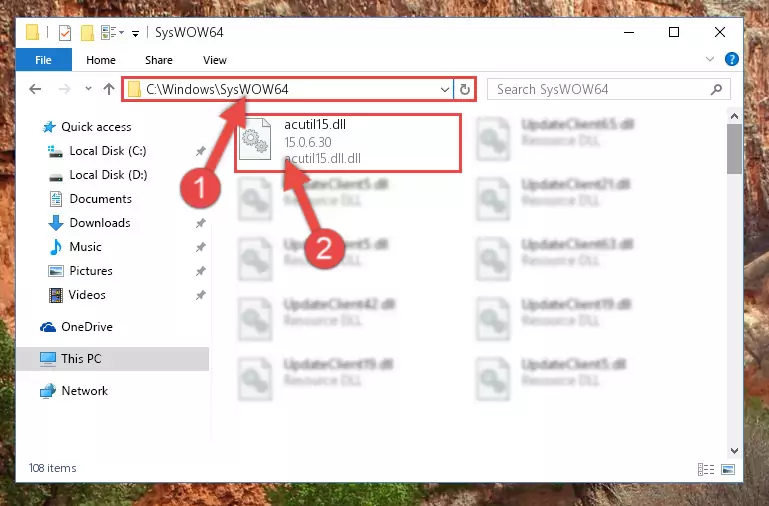Close the SysWOW64 window
The width and height of the screenshot is (769, 506).
click(719, 32)
